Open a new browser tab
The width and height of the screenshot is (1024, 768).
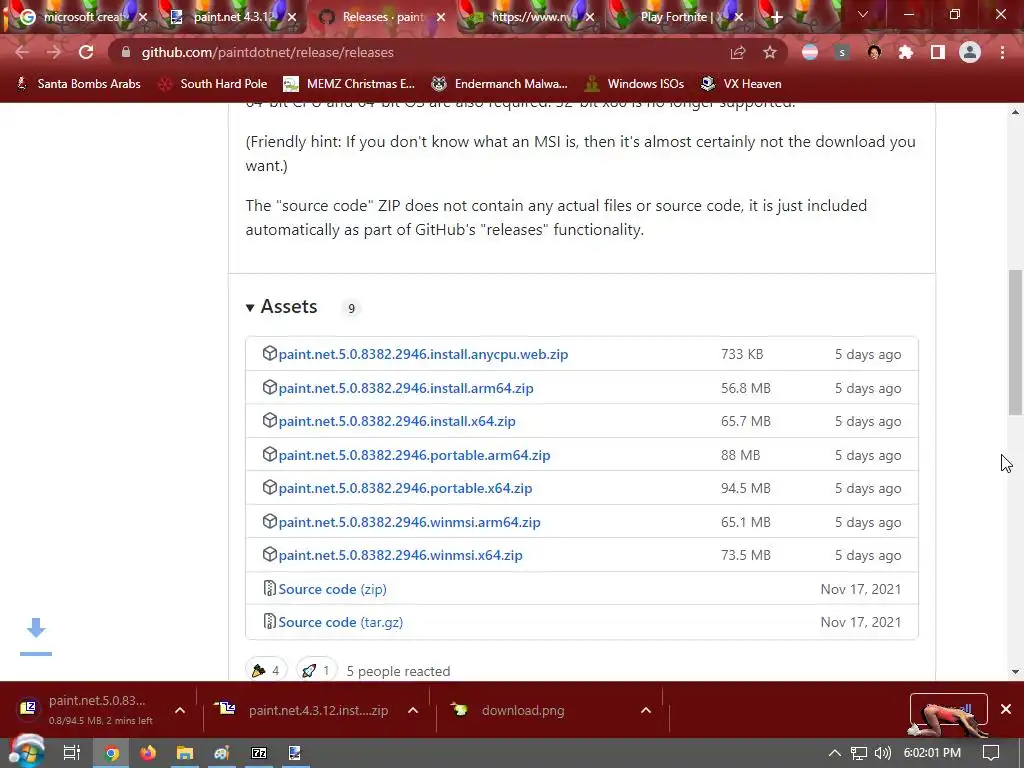pyautogui.click(x=776, y=17)
